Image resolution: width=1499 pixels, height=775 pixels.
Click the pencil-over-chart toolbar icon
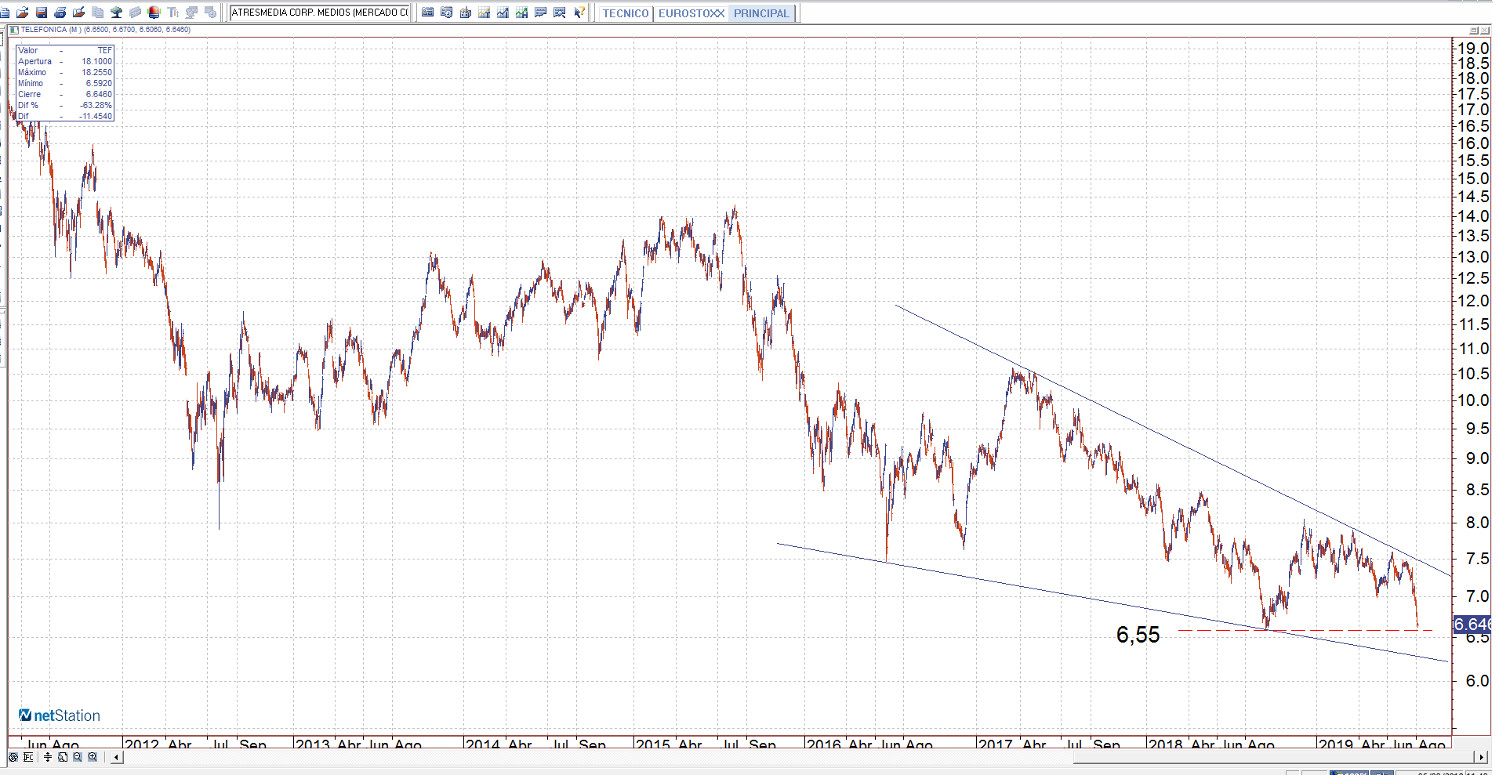pyautogui.click(x=78, y=13)
